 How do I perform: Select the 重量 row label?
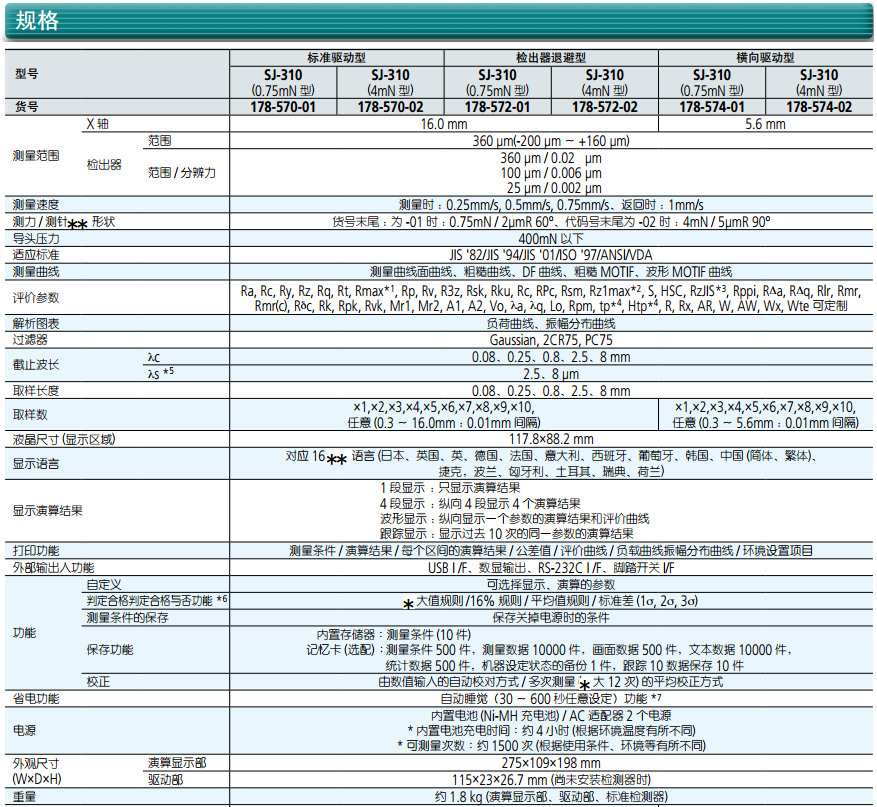(x=26, y=797)
